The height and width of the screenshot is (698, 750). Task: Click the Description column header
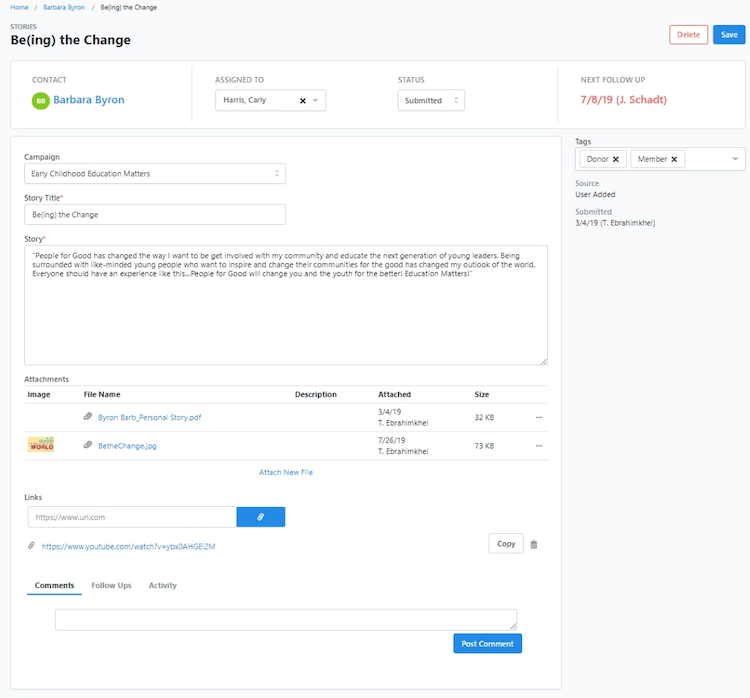point(316,395)
